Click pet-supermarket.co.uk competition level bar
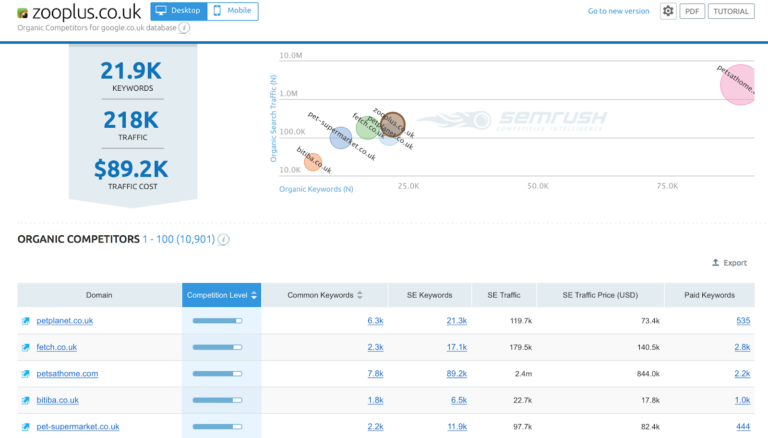Screen dimensions: 768x438 pos(217,427)
